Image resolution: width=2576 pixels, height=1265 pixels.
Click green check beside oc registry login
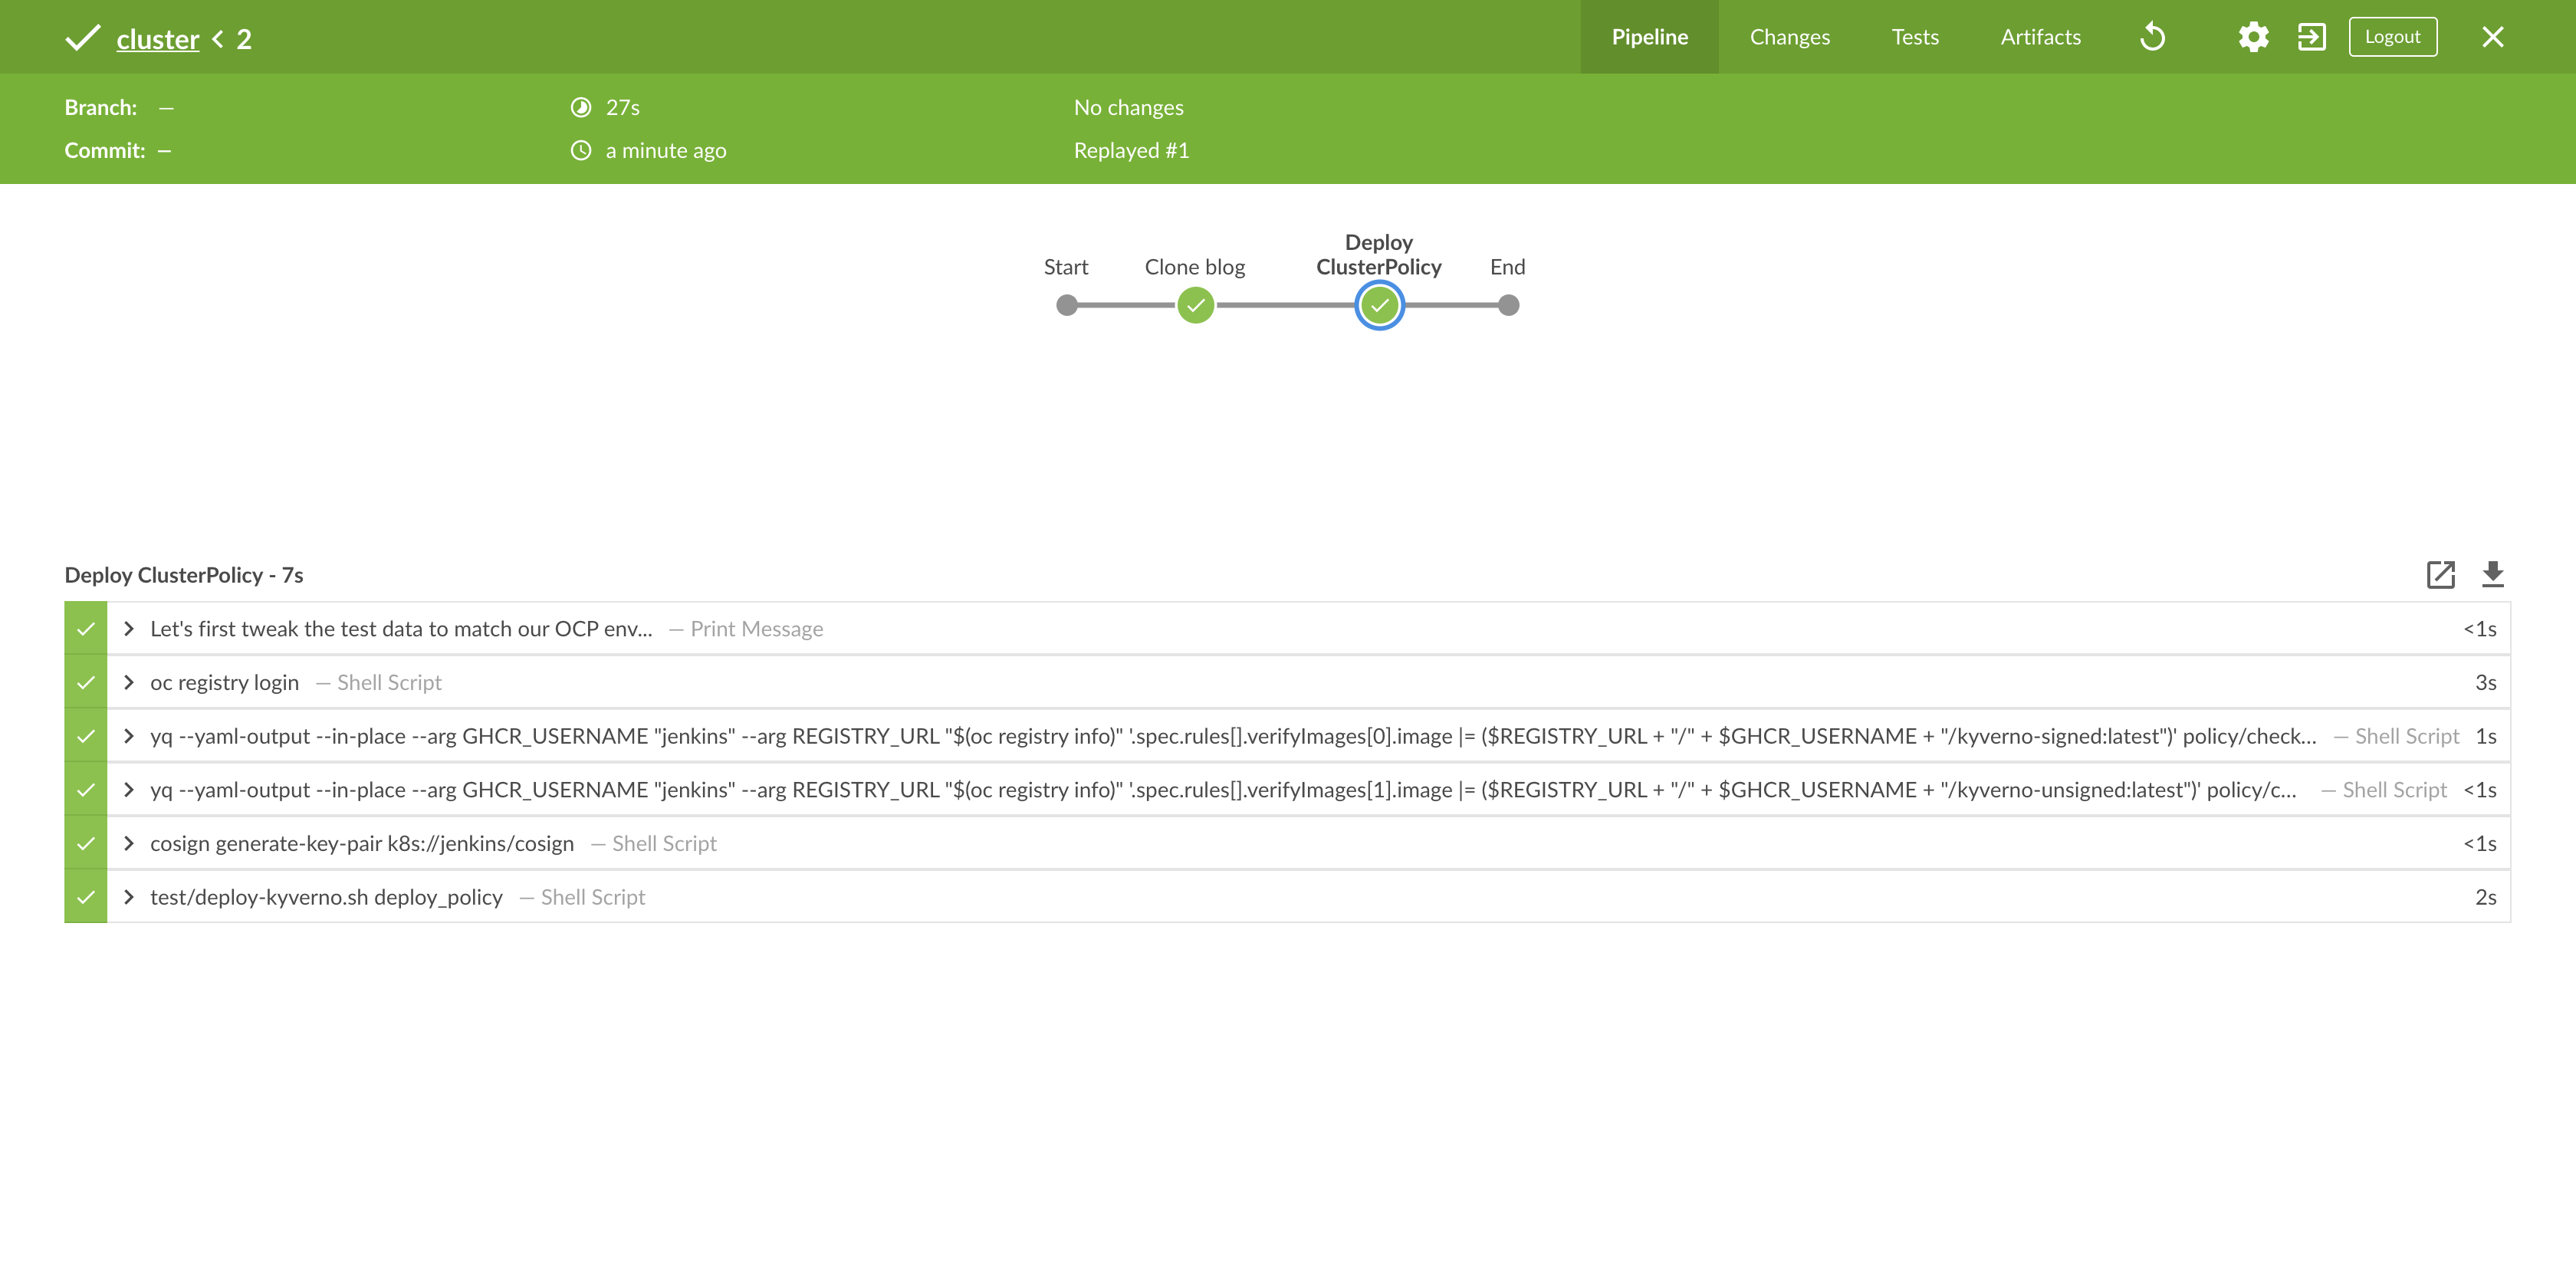point(86,682)
